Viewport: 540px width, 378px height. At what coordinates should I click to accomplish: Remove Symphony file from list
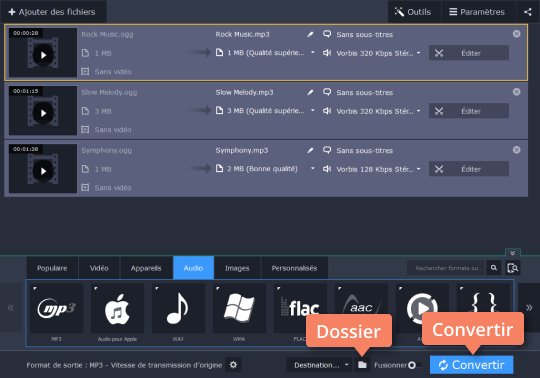coord(517,150)
